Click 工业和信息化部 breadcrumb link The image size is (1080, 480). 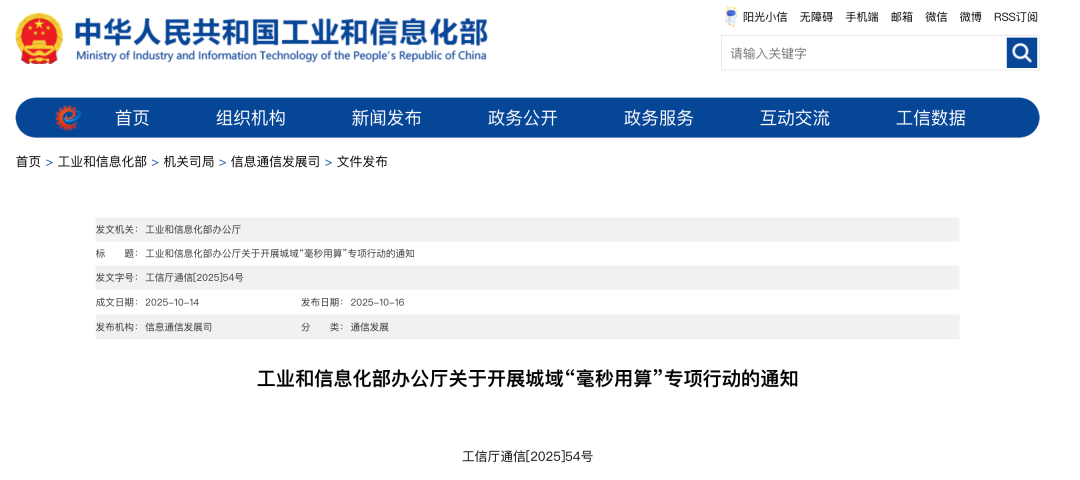tap(102, 162)
